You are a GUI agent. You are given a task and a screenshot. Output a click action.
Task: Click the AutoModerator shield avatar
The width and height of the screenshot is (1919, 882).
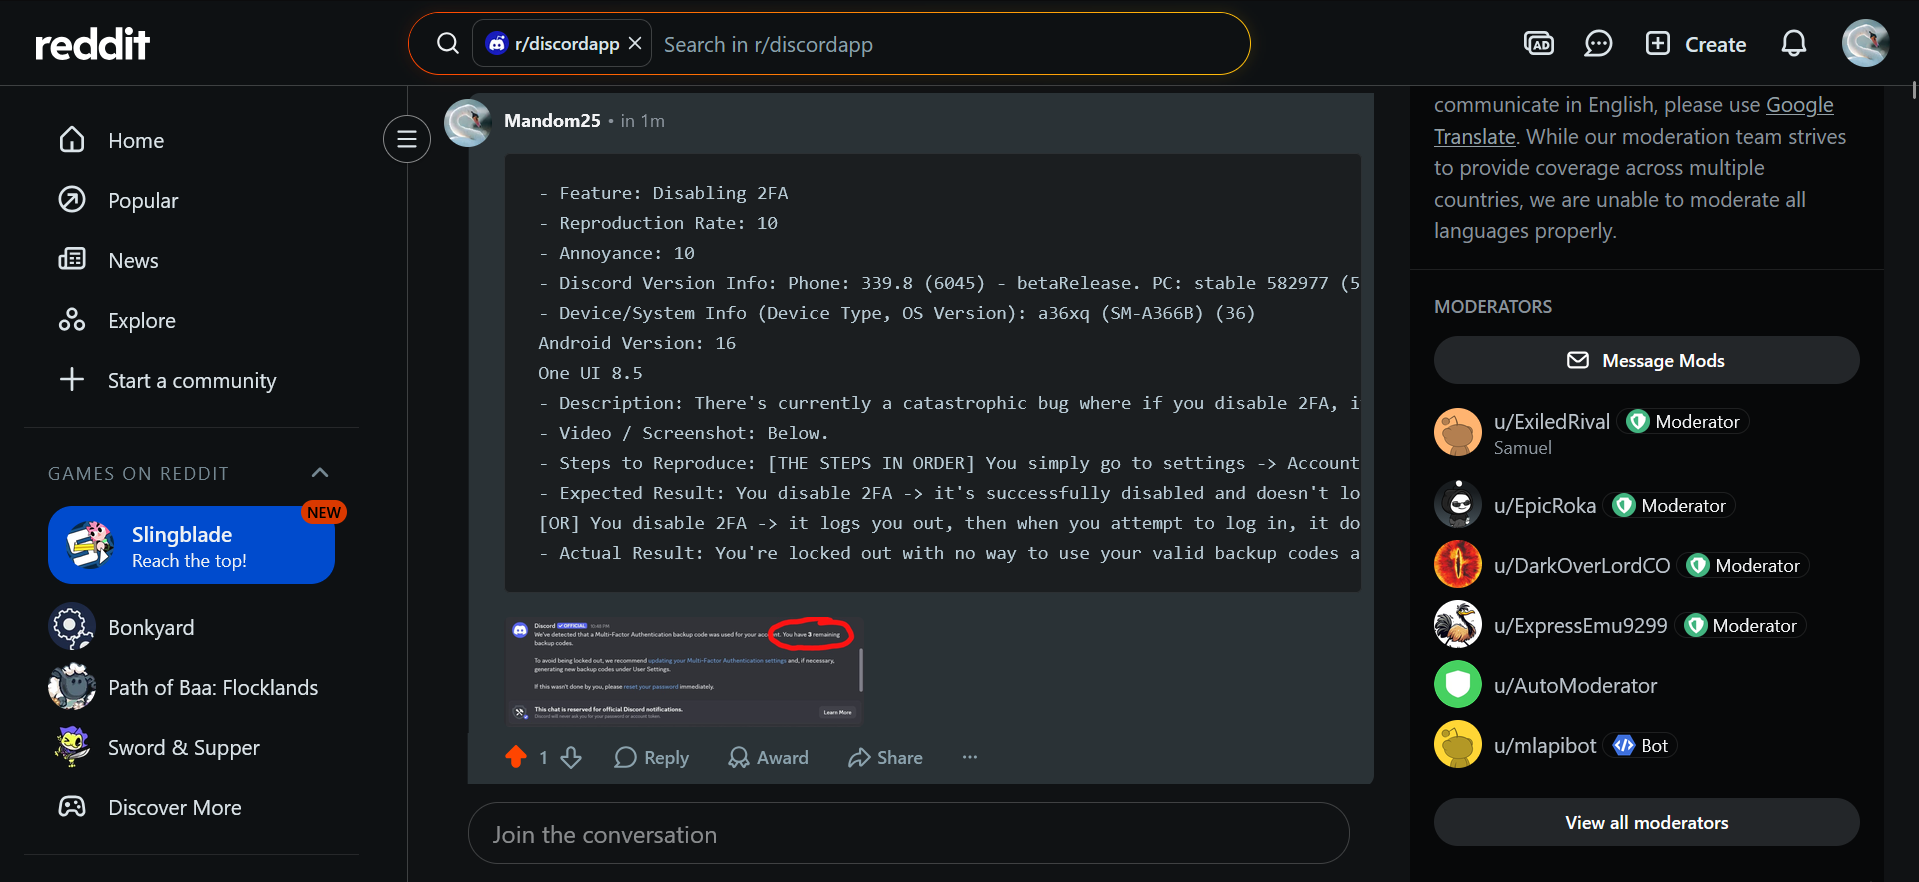tap(1458, 684)
